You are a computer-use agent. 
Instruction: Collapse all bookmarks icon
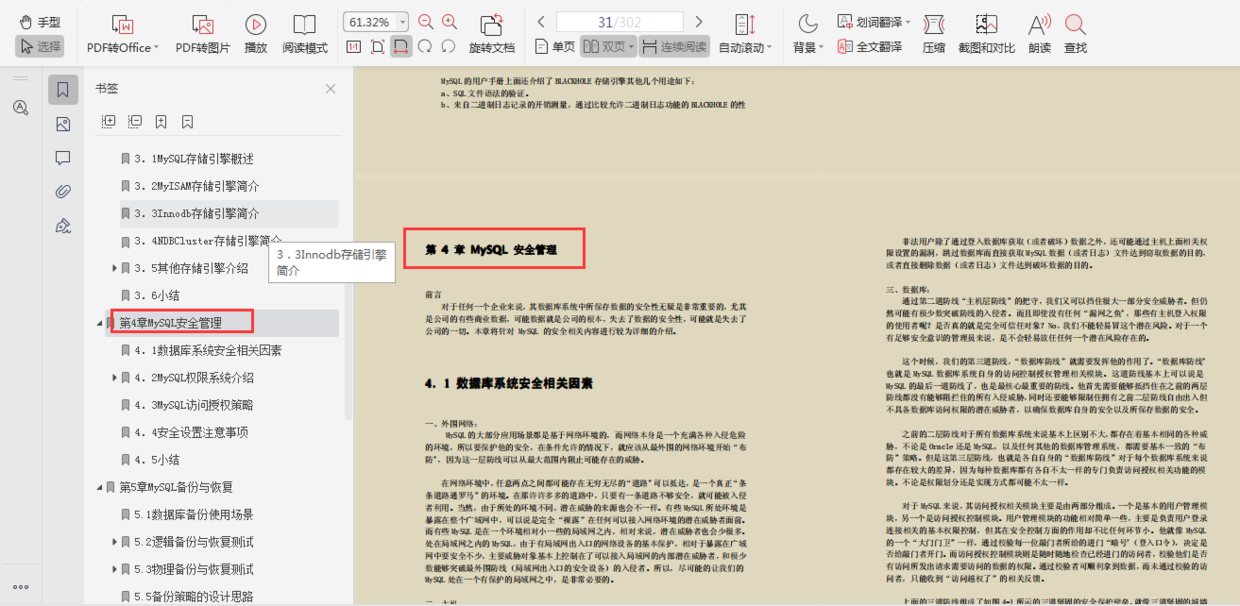(x=135, y=122)
